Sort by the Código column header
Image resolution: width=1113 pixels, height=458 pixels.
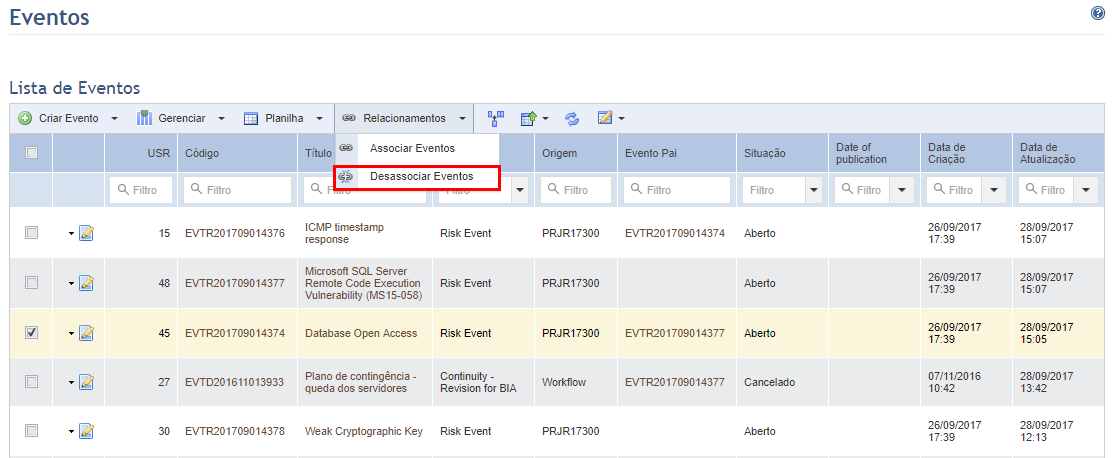click(x=202, y=153)
